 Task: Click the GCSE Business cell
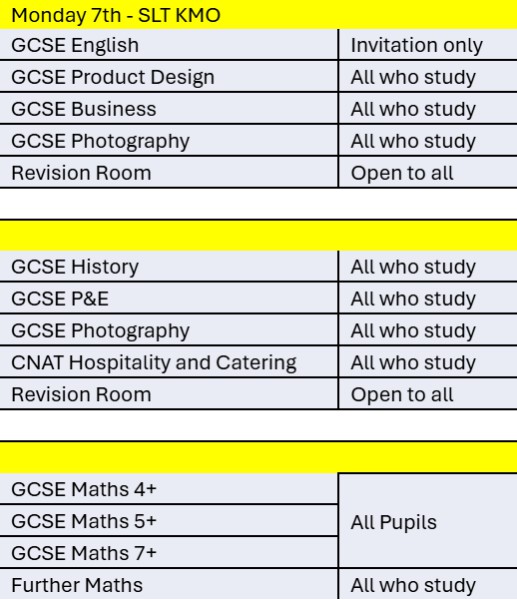[169, 108]
